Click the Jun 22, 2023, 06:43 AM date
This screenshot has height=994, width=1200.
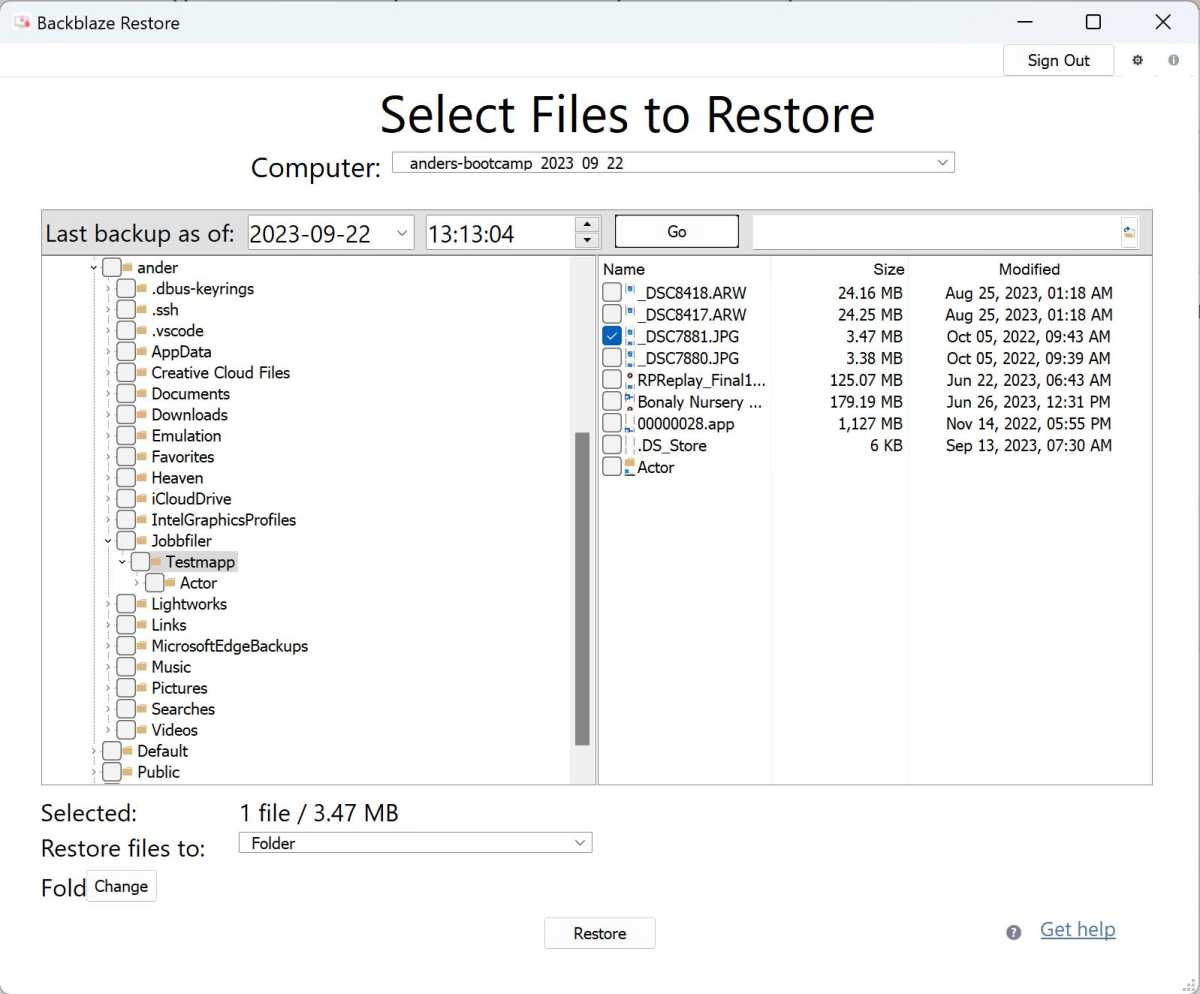pos(1029,380)
